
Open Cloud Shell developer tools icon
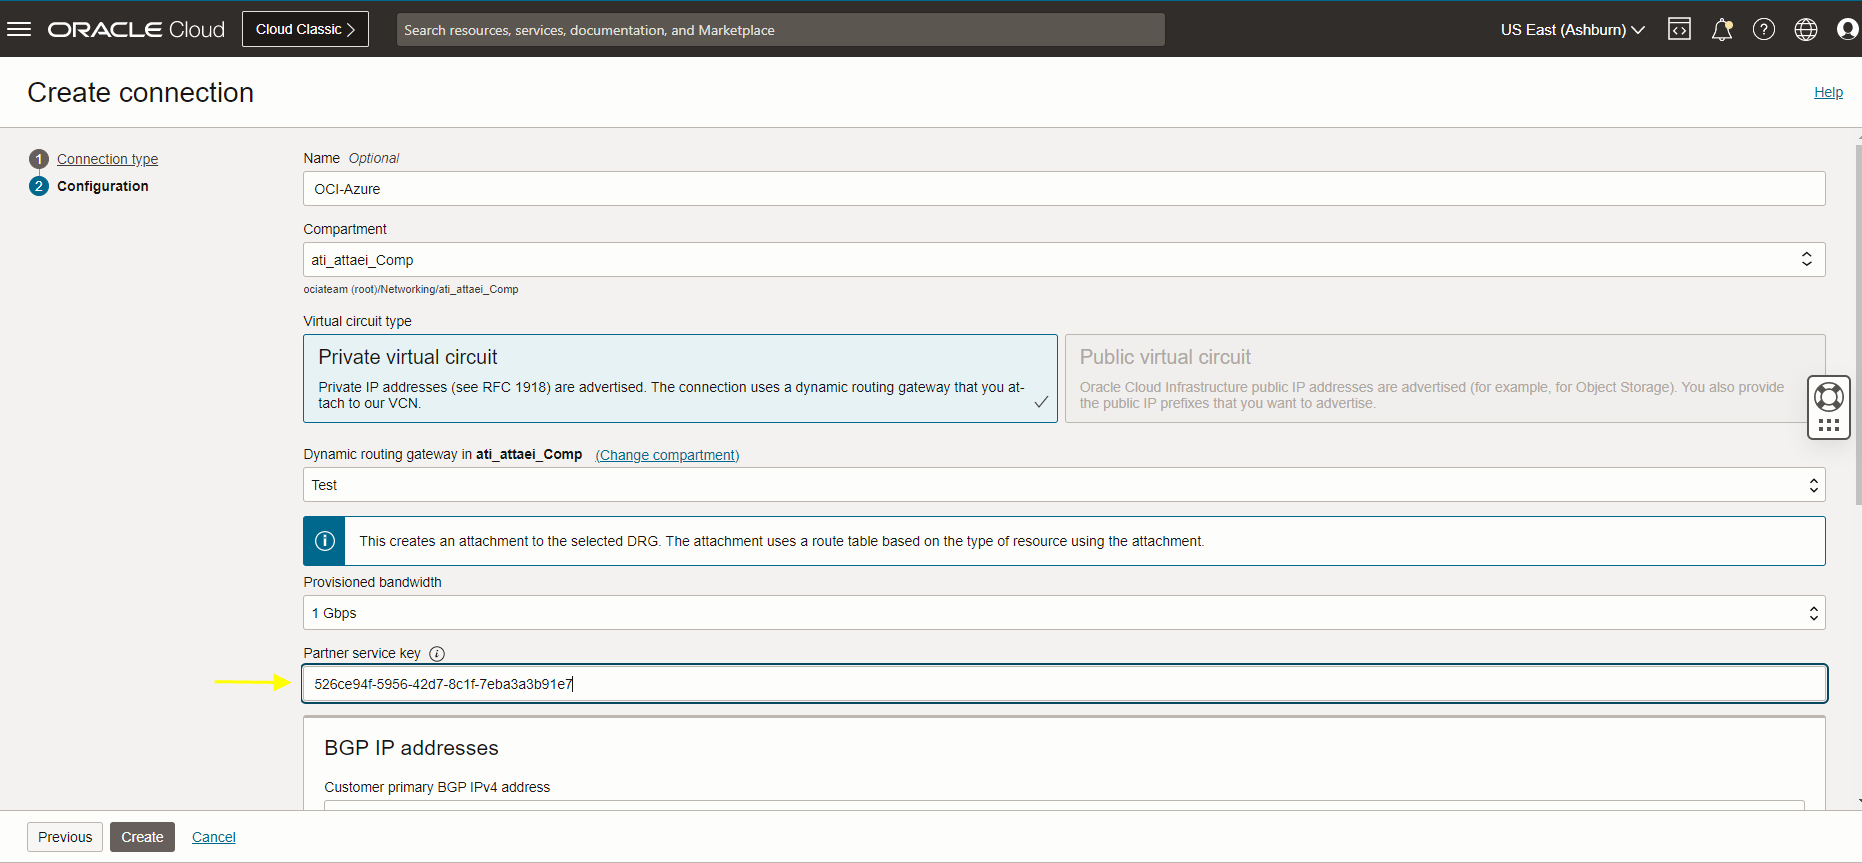click(x=1679, y=29)
